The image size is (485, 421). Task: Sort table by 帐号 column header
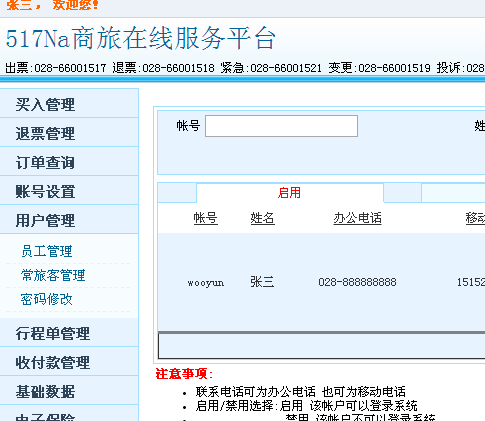coord(206,218)
